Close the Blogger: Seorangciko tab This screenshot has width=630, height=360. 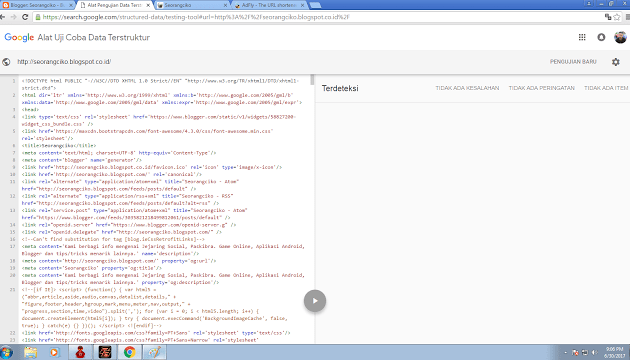71,5
